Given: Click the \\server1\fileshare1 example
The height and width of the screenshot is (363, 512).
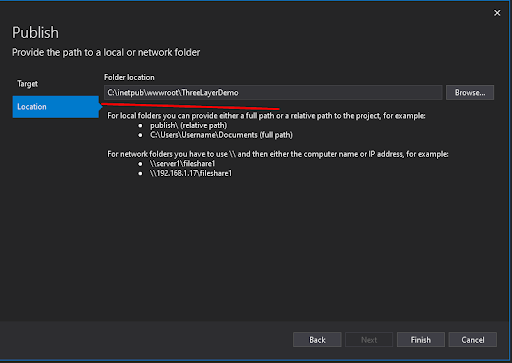Looking at the screenshot, I should pos(182,164).
